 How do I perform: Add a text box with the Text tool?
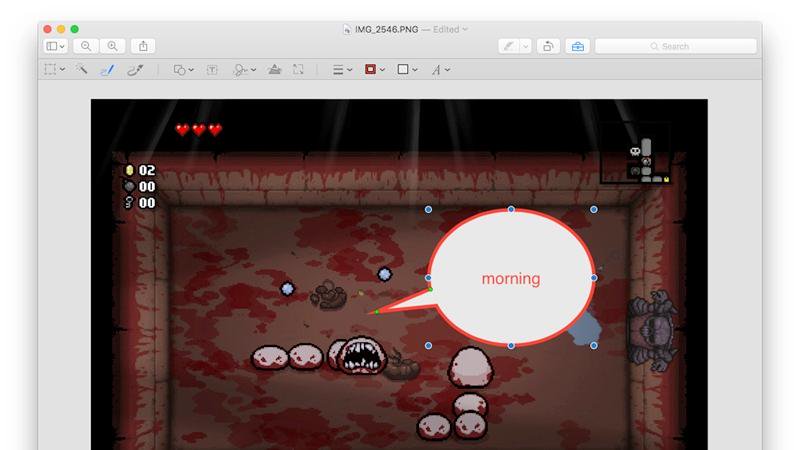tap(212, 70)
